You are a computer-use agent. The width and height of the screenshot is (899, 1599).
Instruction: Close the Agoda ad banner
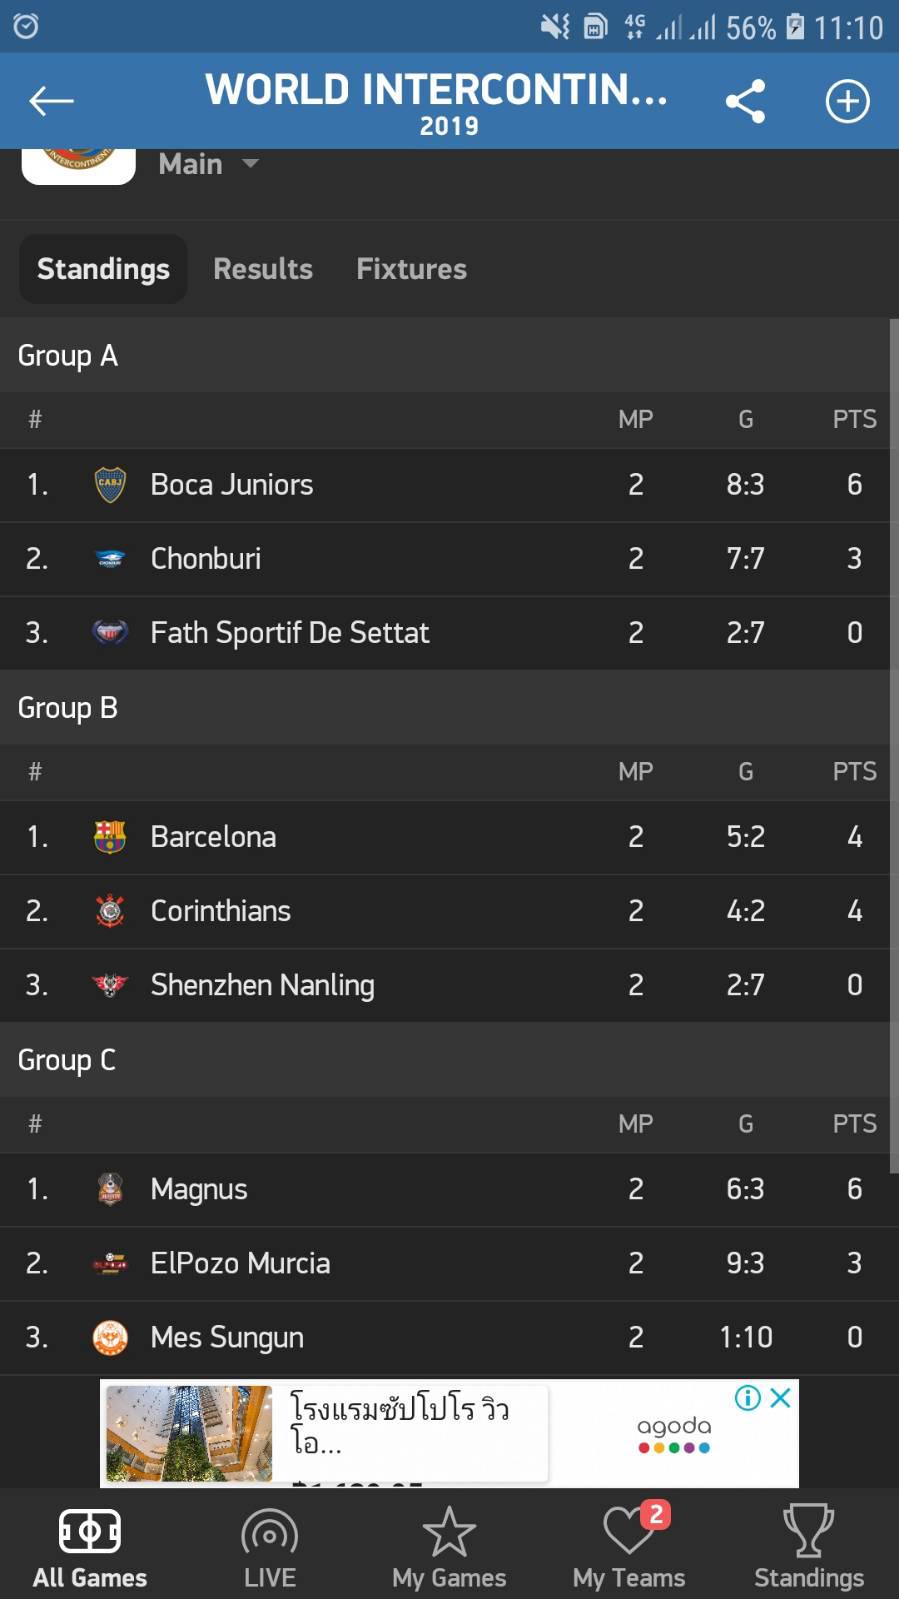[x=781, y=1397]
